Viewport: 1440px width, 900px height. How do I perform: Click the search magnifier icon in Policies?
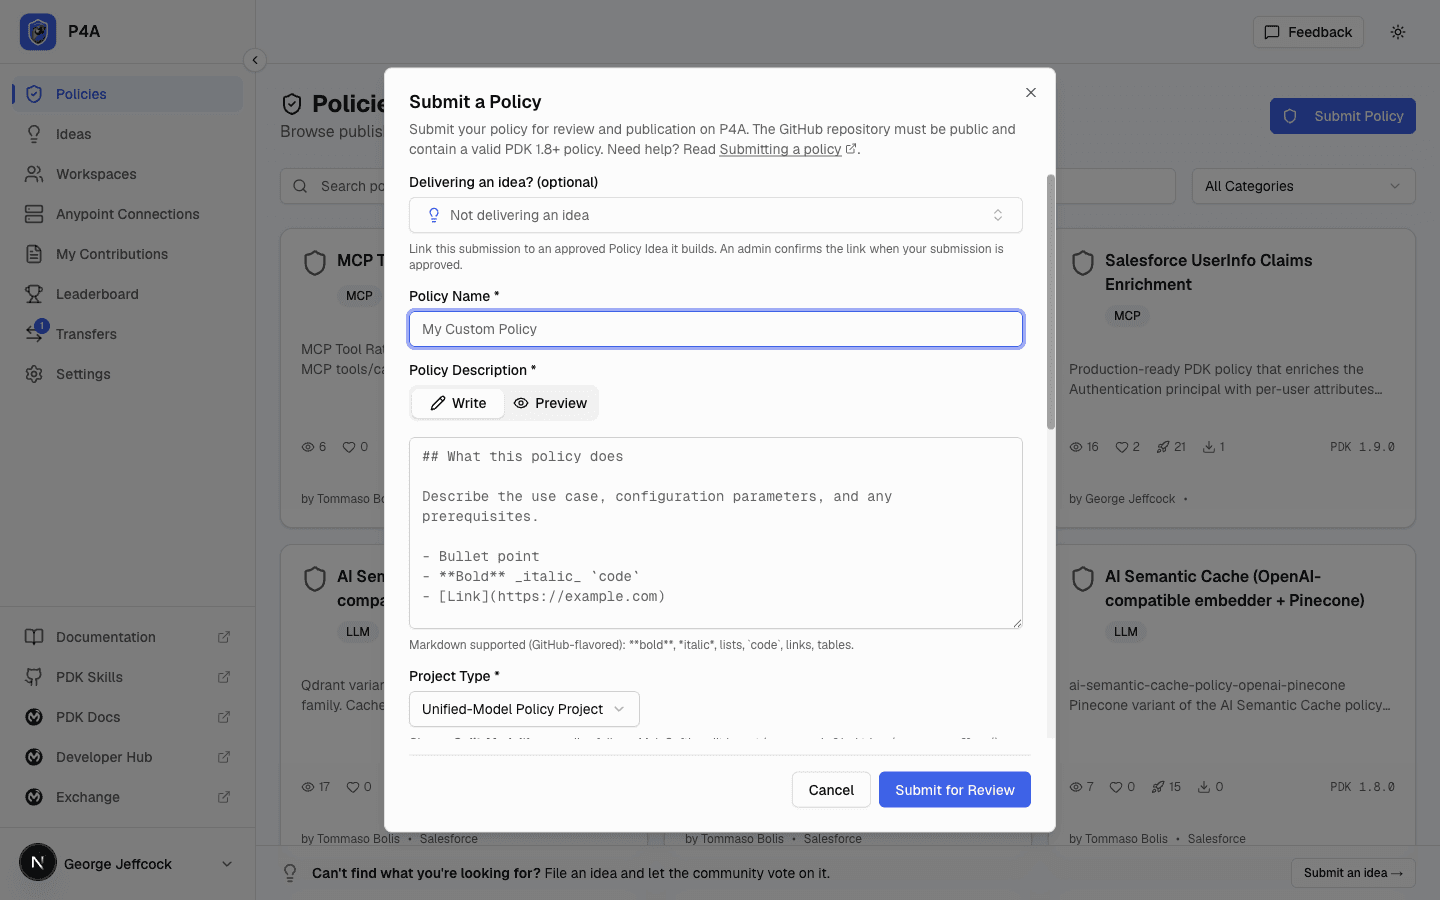coord(300,186)
